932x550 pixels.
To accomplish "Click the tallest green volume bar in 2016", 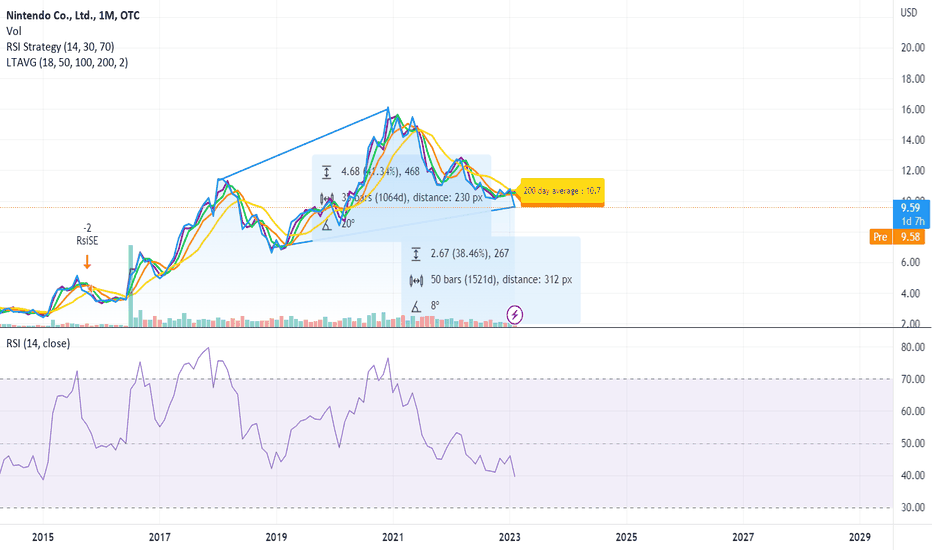I will 131,286.
